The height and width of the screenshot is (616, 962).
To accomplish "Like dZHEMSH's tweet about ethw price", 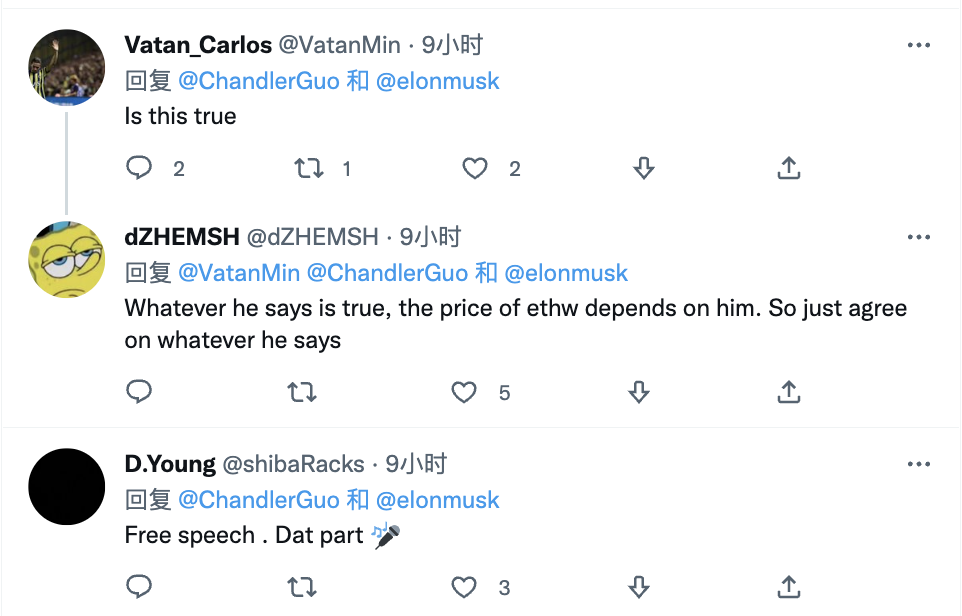I will (x=464, y=392).
